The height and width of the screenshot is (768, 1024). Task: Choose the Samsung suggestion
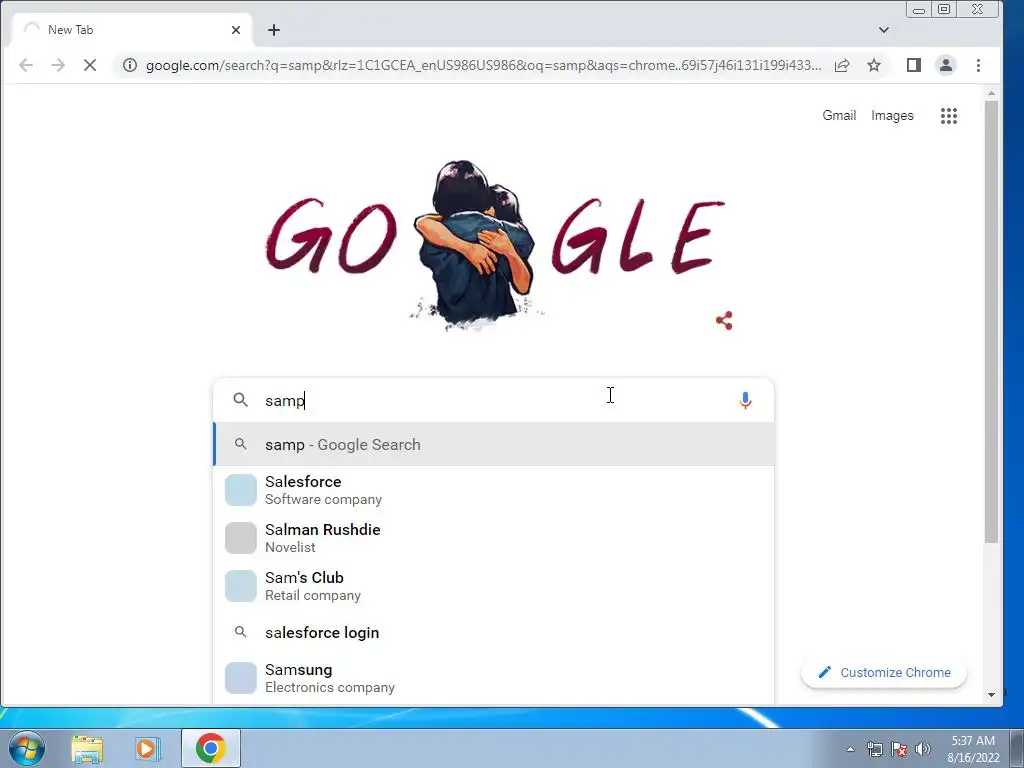pos(494,678)
